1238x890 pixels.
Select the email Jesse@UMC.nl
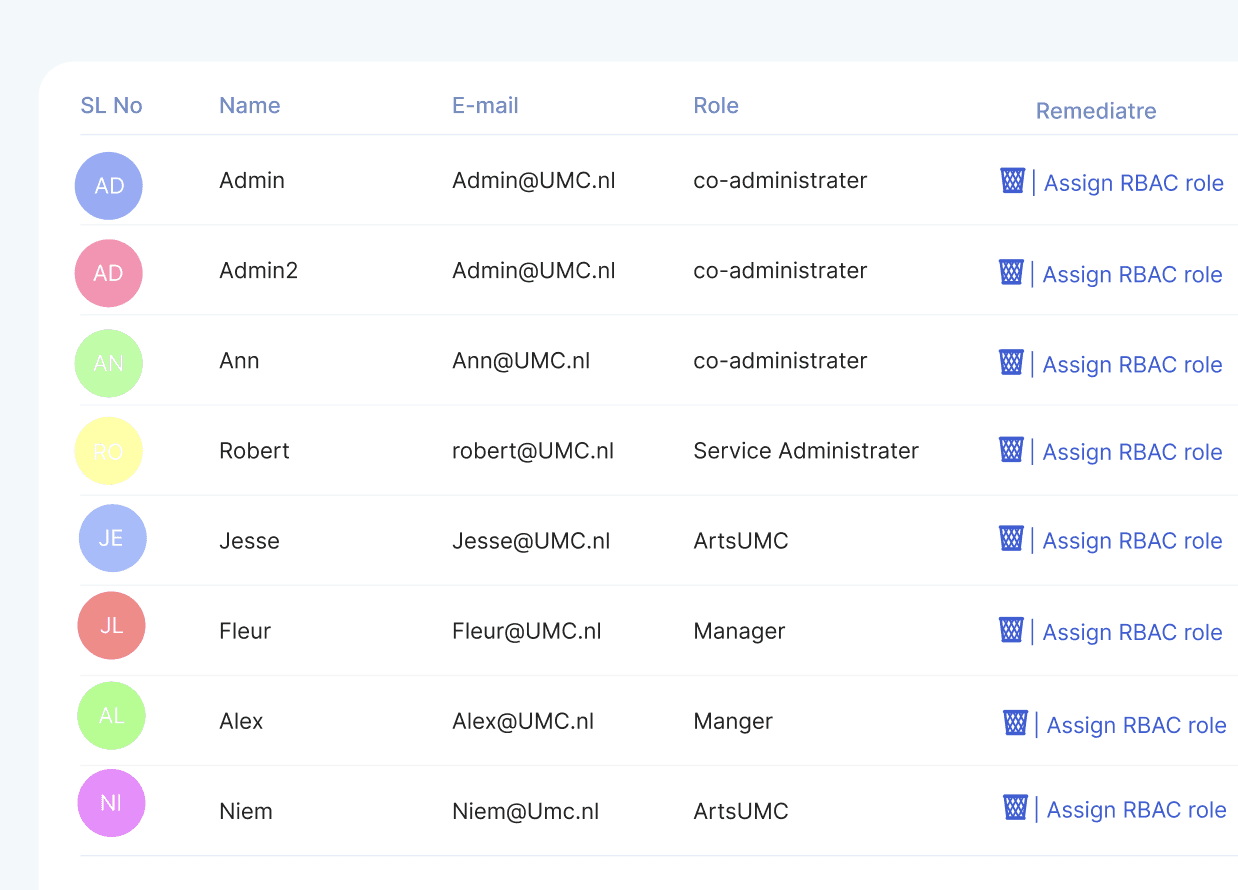point(531,541)
